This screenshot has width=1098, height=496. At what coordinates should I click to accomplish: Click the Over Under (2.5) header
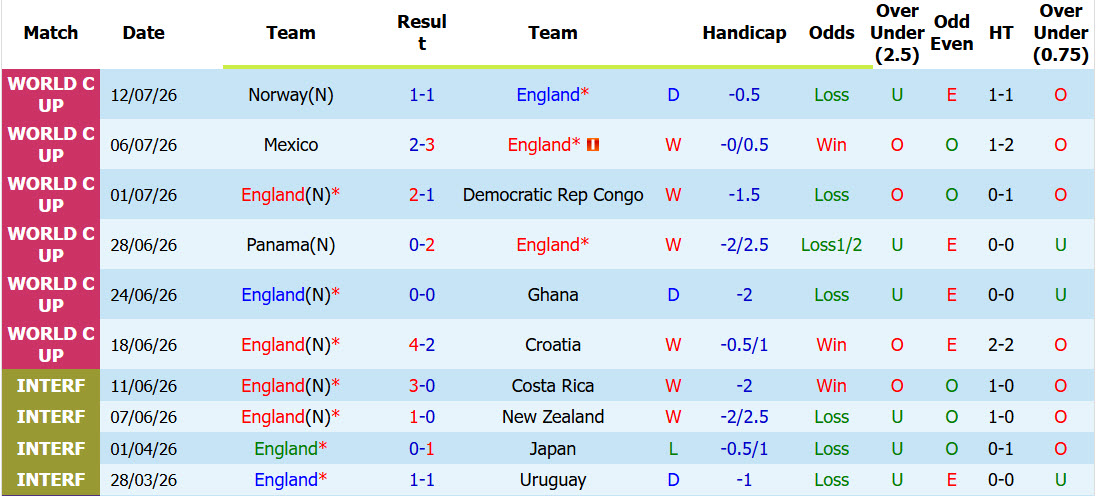897,33
